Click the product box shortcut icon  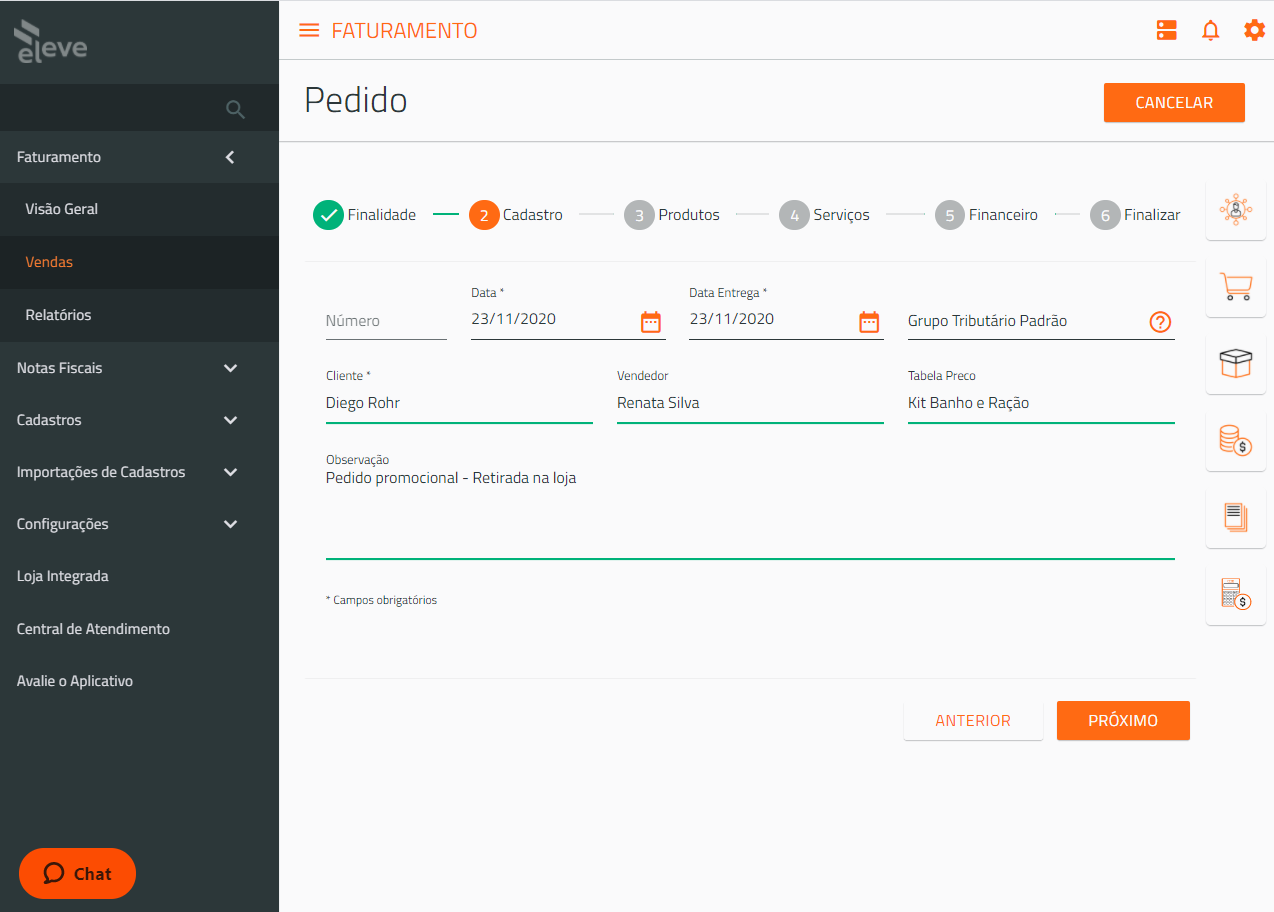click(1236, 364)
